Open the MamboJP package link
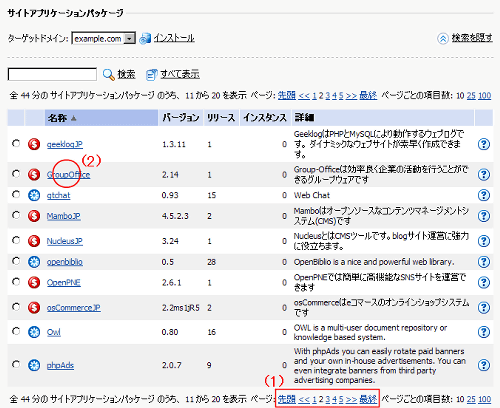The width and height of the screenshot is (500, 408). 63,216
